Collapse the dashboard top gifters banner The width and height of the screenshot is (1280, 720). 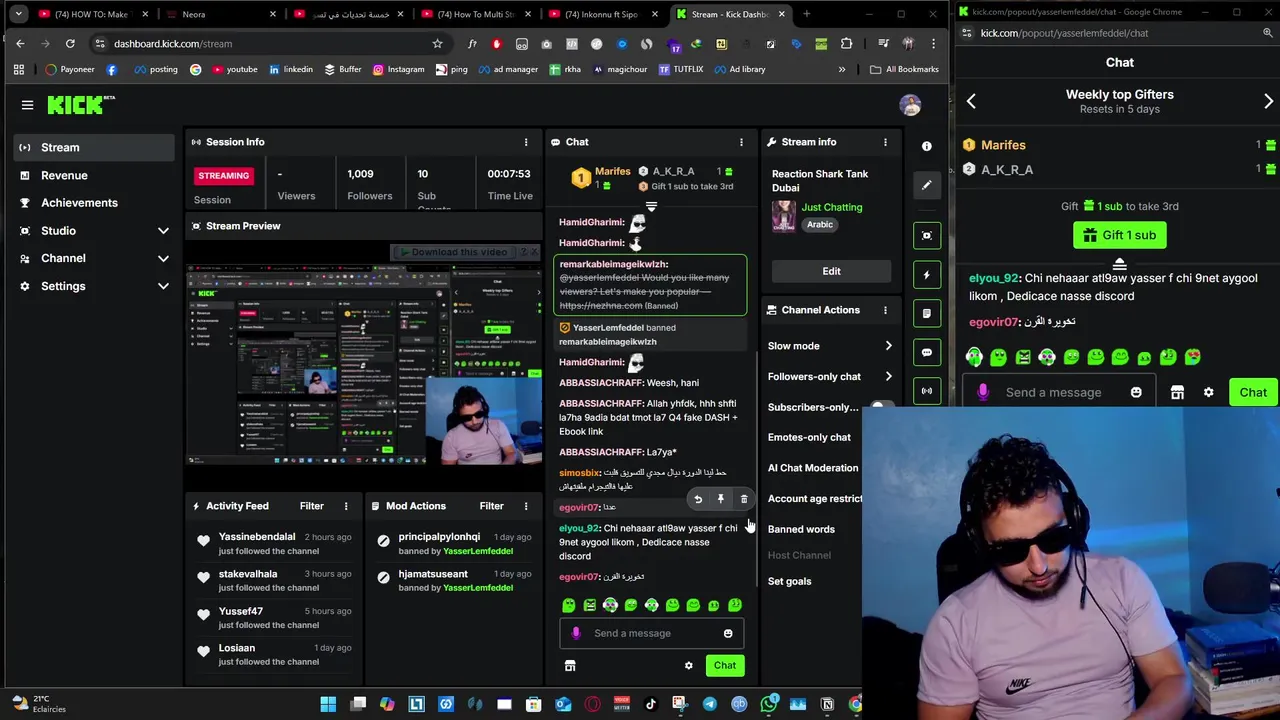click(651, 207)
